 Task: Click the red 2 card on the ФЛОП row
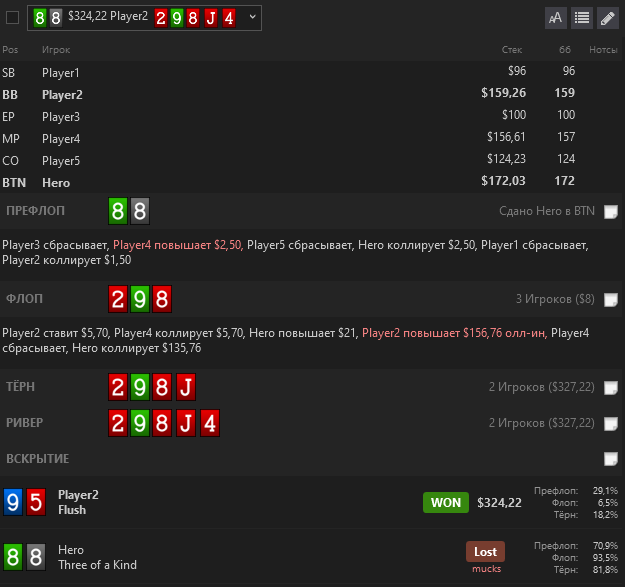118,299
